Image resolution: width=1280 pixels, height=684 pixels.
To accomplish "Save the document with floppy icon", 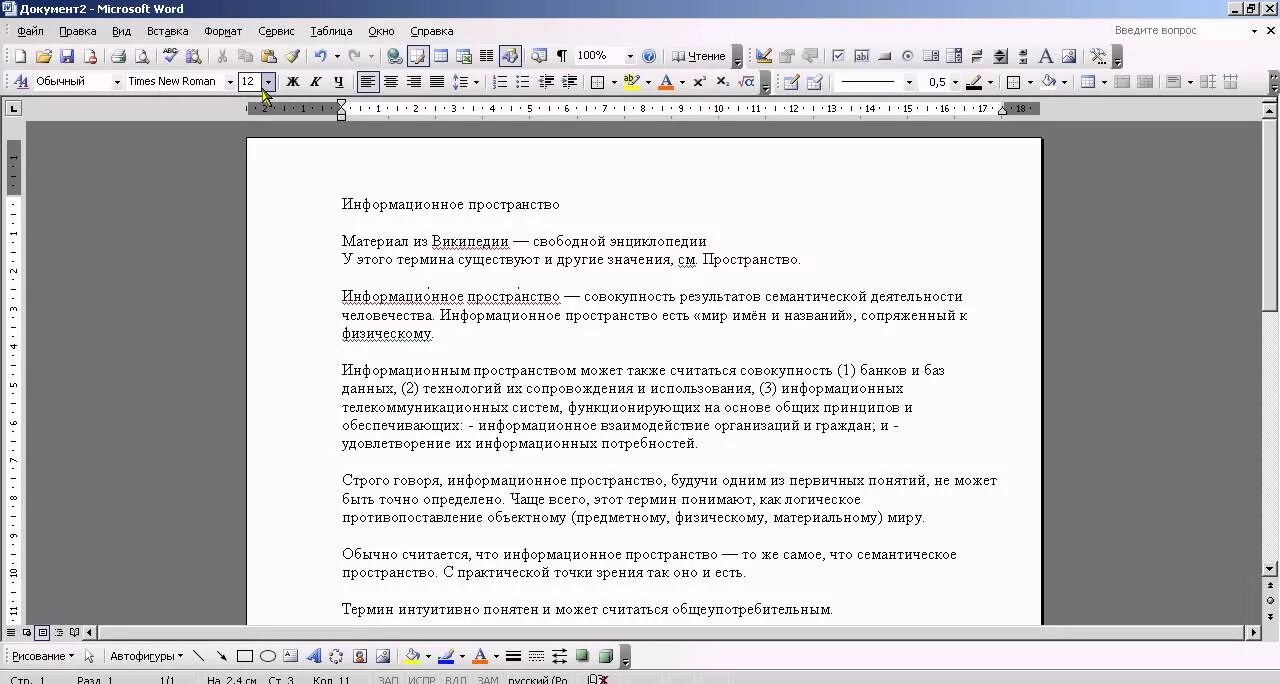I will tap(67, 56).
